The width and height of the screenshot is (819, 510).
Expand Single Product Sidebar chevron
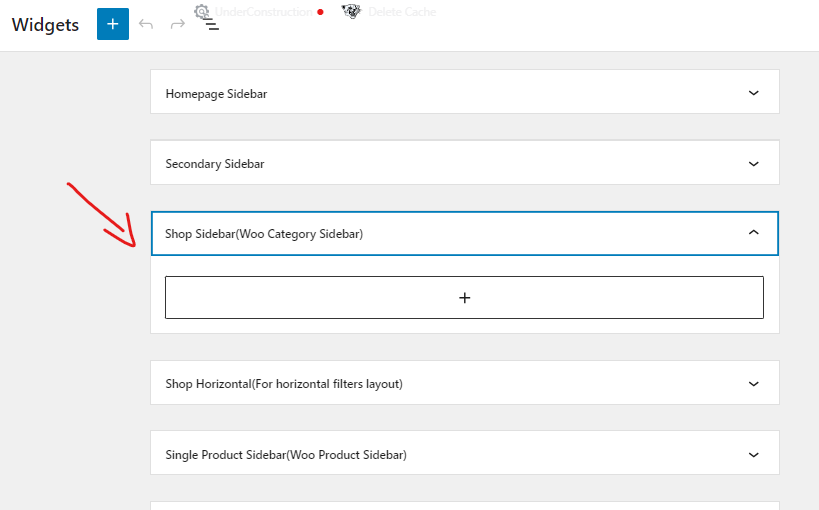point(753,455)
